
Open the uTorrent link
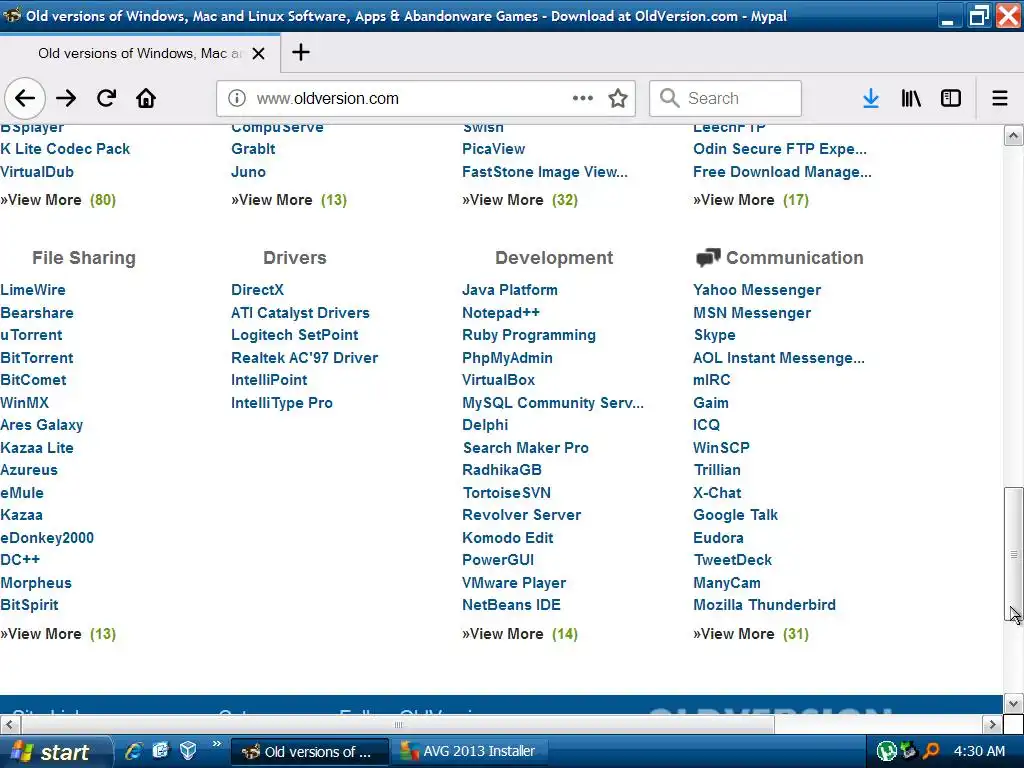pos(31,335)
